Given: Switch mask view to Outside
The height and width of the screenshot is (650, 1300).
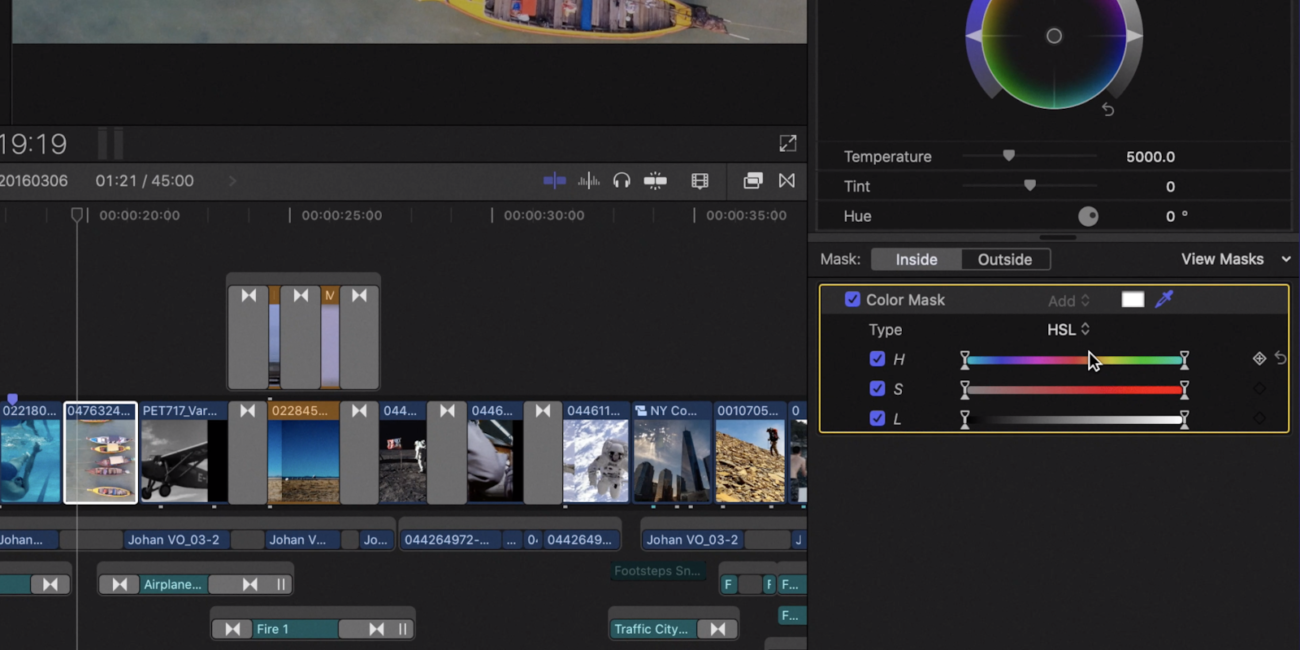Looking at the screenshot, I should 1005,258.
